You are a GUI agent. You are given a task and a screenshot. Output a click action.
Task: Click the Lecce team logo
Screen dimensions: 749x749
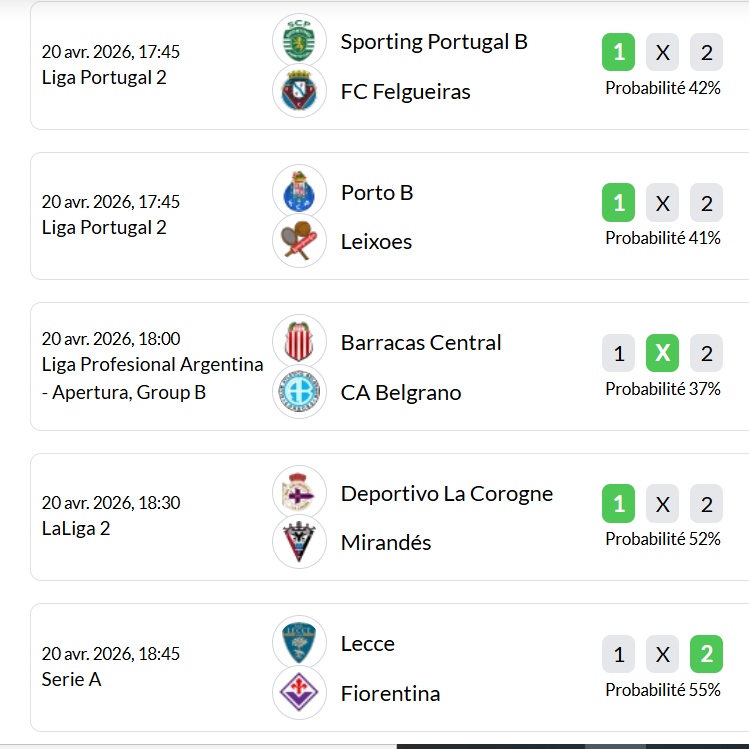(x=299, y=643)
